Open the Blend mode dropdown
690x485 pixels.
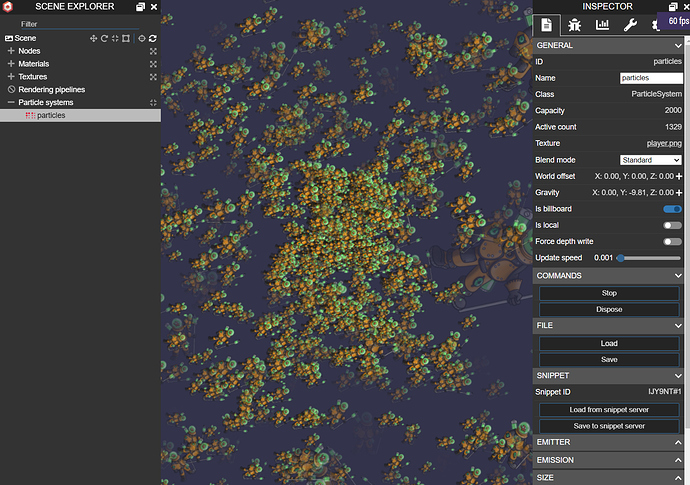coord(650,160)
